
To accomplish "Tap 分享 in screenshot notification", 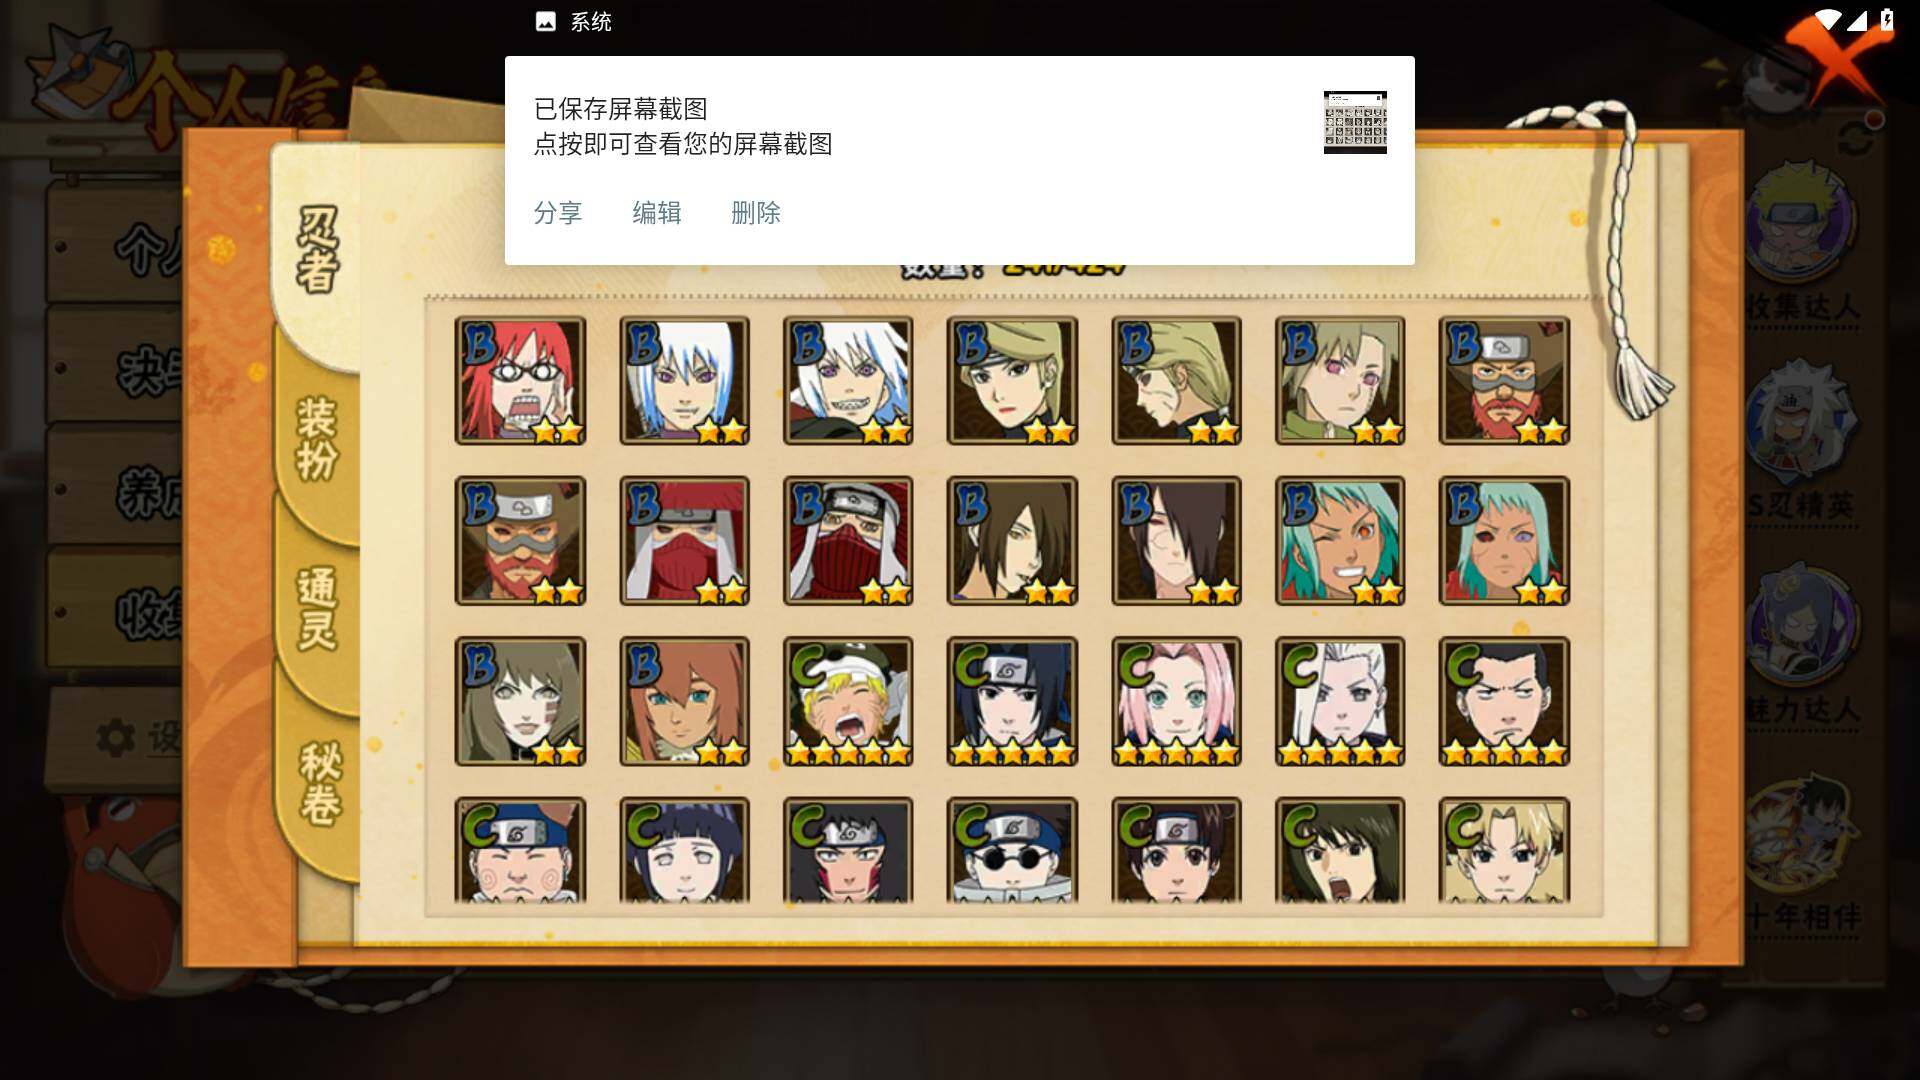I will (558, 213).
